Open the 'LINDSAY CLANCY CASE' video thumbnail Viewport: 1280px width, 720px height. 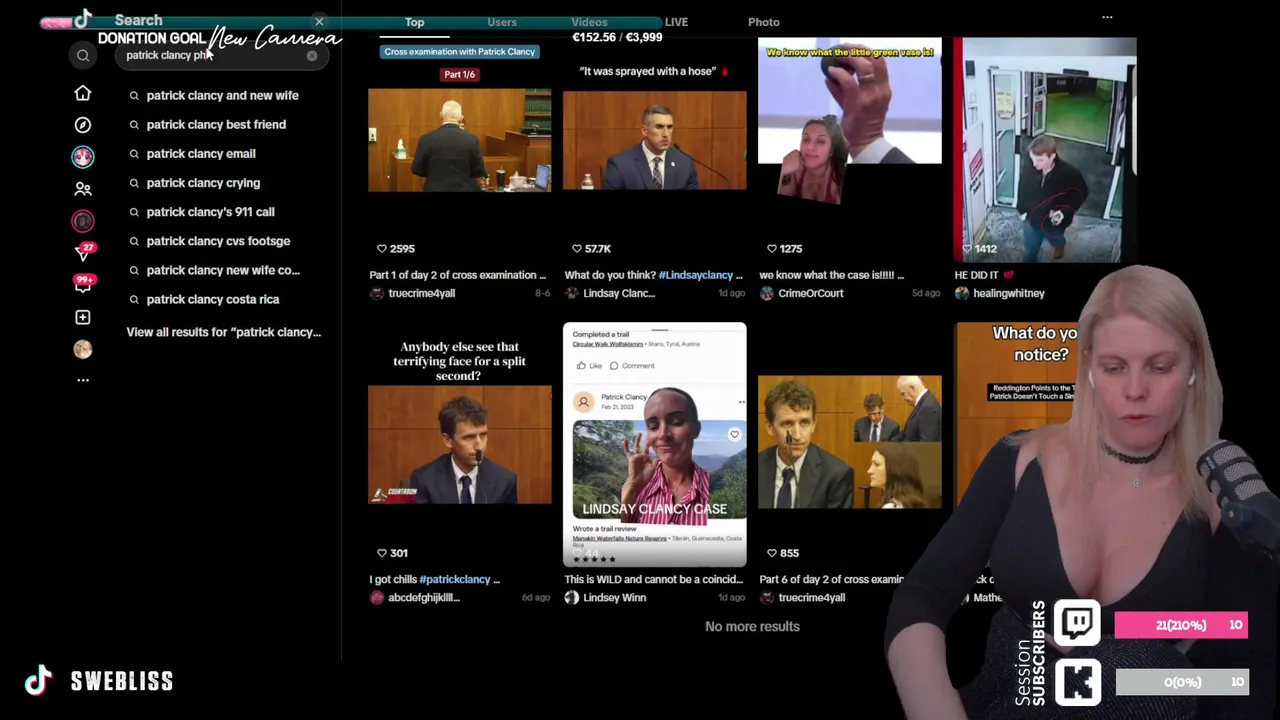tap(654, 444)
